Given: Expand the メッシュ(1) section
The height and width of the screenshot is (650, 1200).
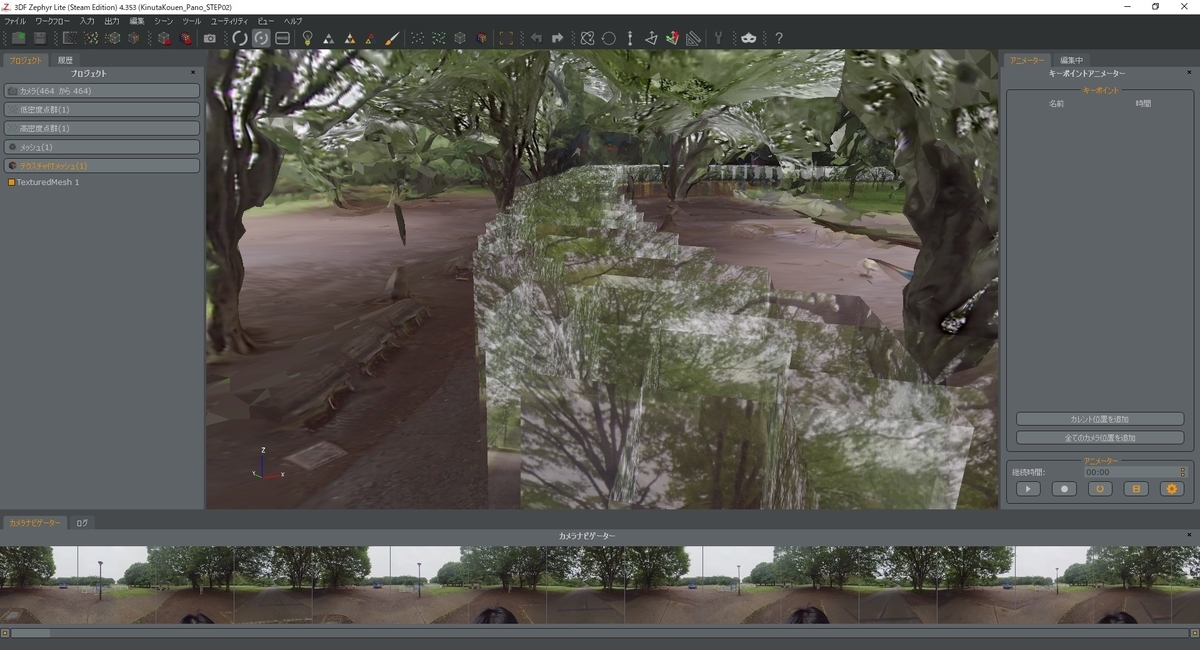Looking at the screenshot, I should (x=102, y=147).
